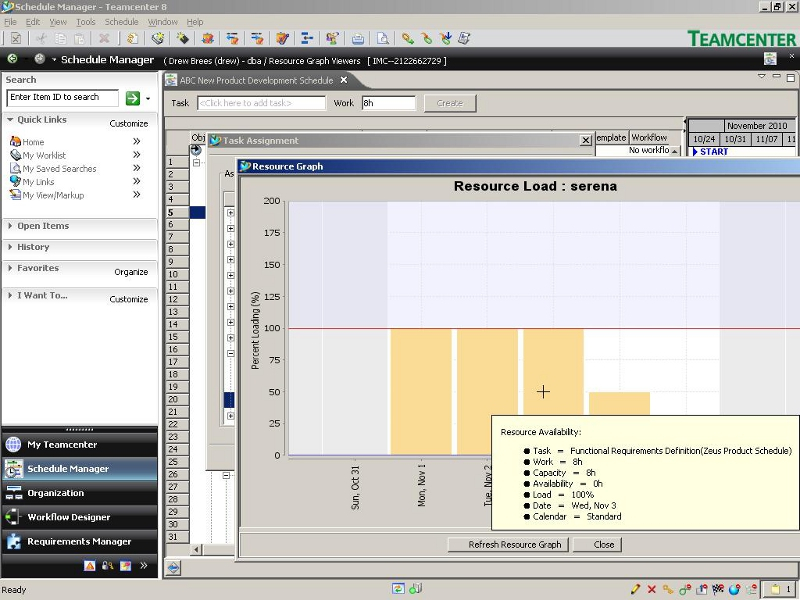Open the View menu
Screen dimensions: 800x600
coord(58,22)
